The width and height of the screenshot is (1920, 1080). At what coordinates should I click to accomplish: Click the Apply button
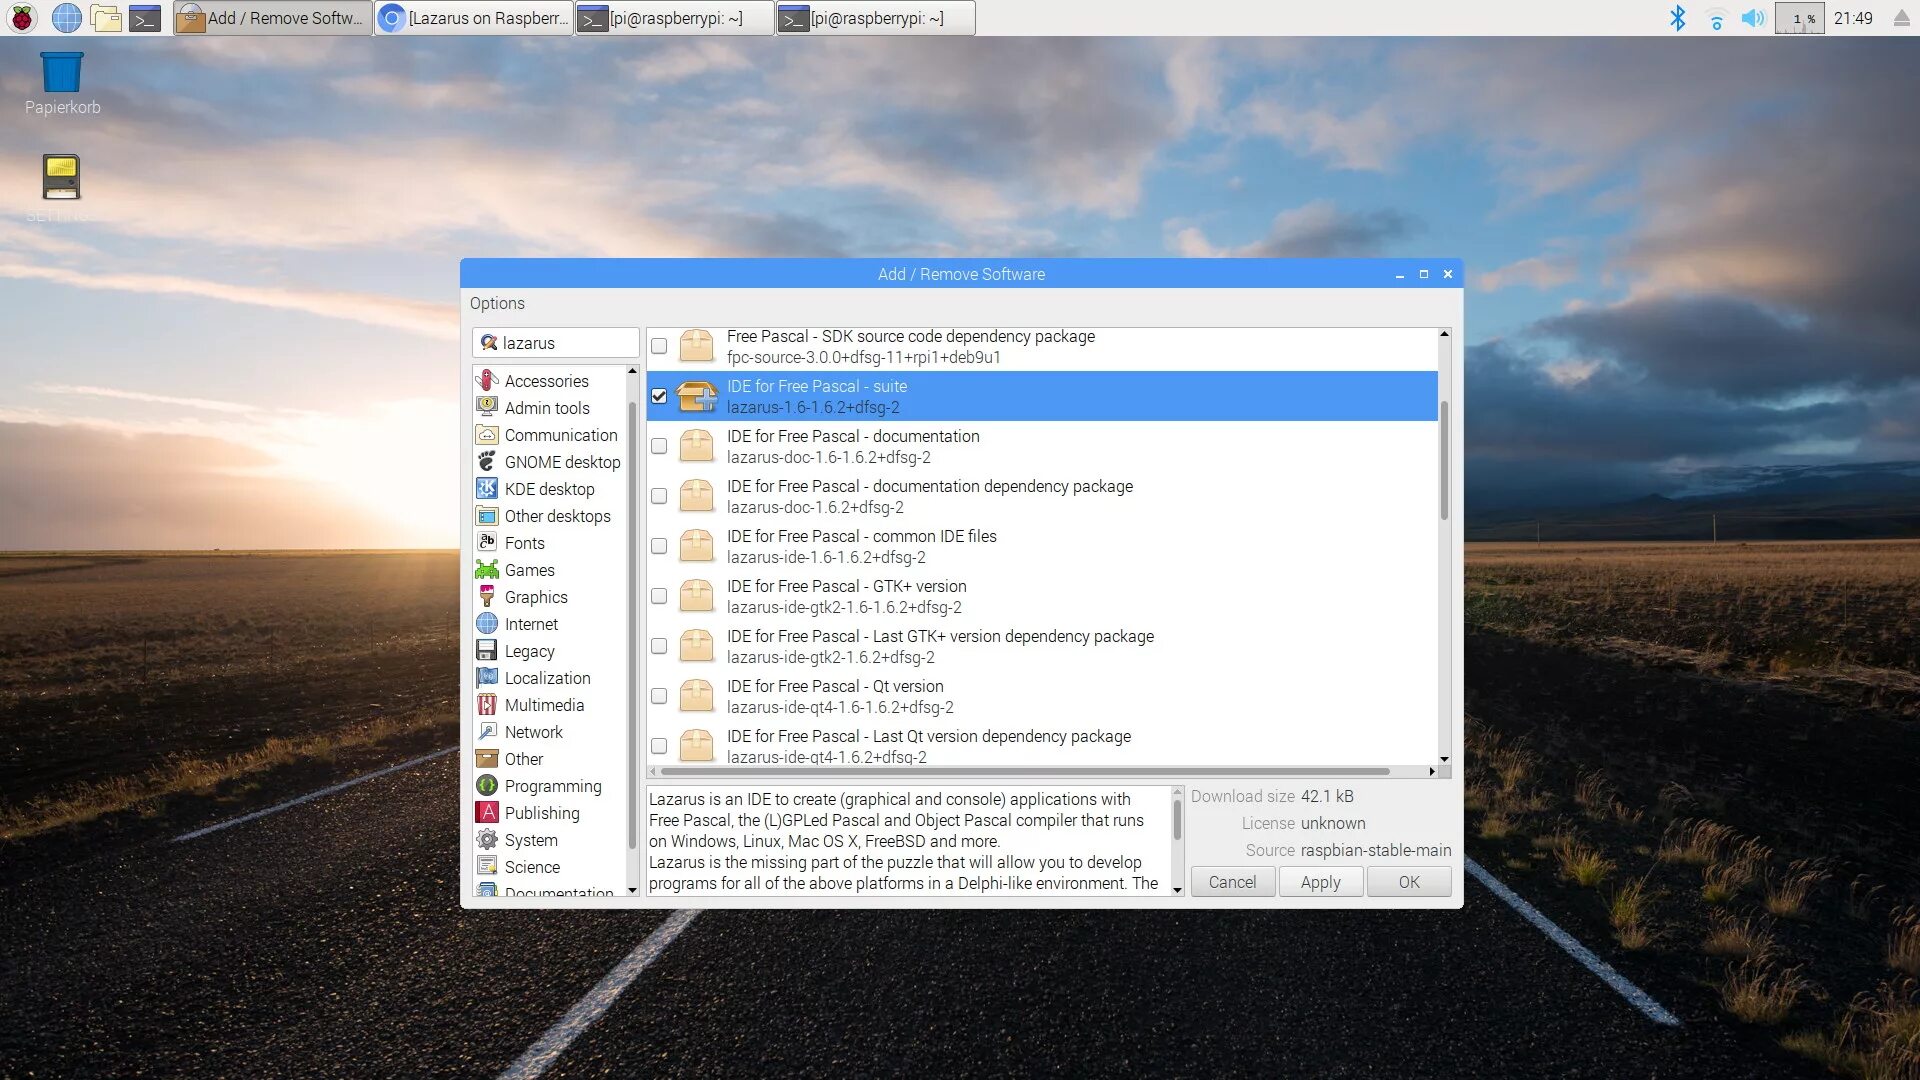[1320, 881]
